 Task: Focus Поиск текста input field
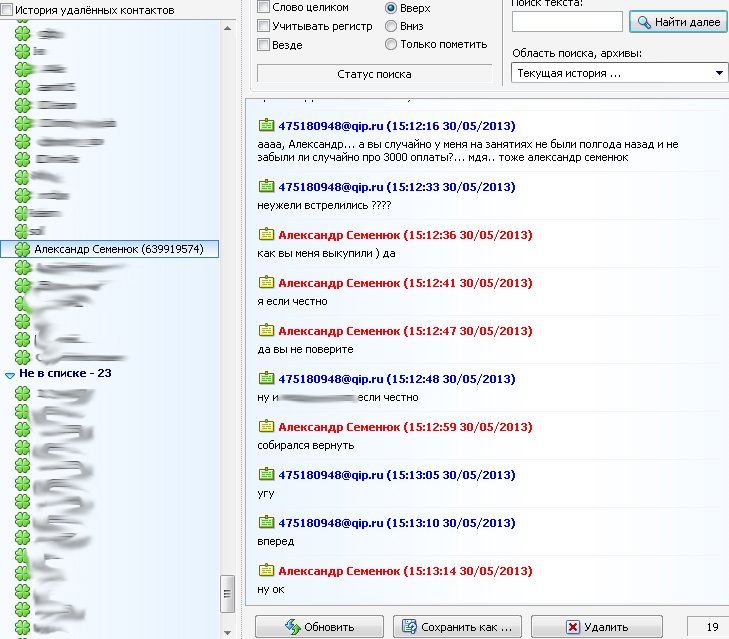(x=567, y=21)
